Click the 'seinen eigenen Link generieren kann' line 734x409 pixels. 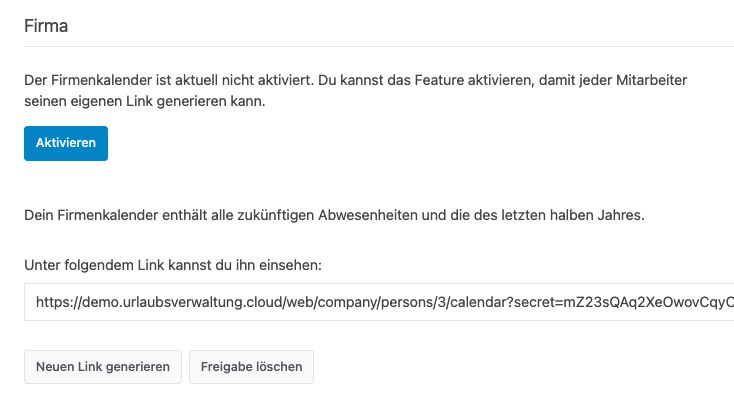pos(145,101)
